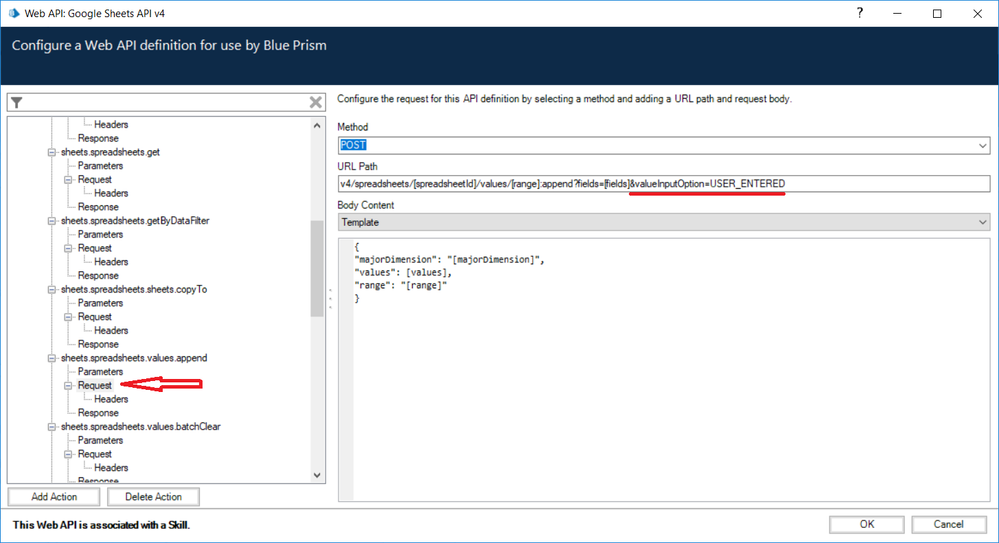Collapse the Request node under sheets.spreadsheets.get
Viewport: 999px width, 543px height.
coord(68,180)
